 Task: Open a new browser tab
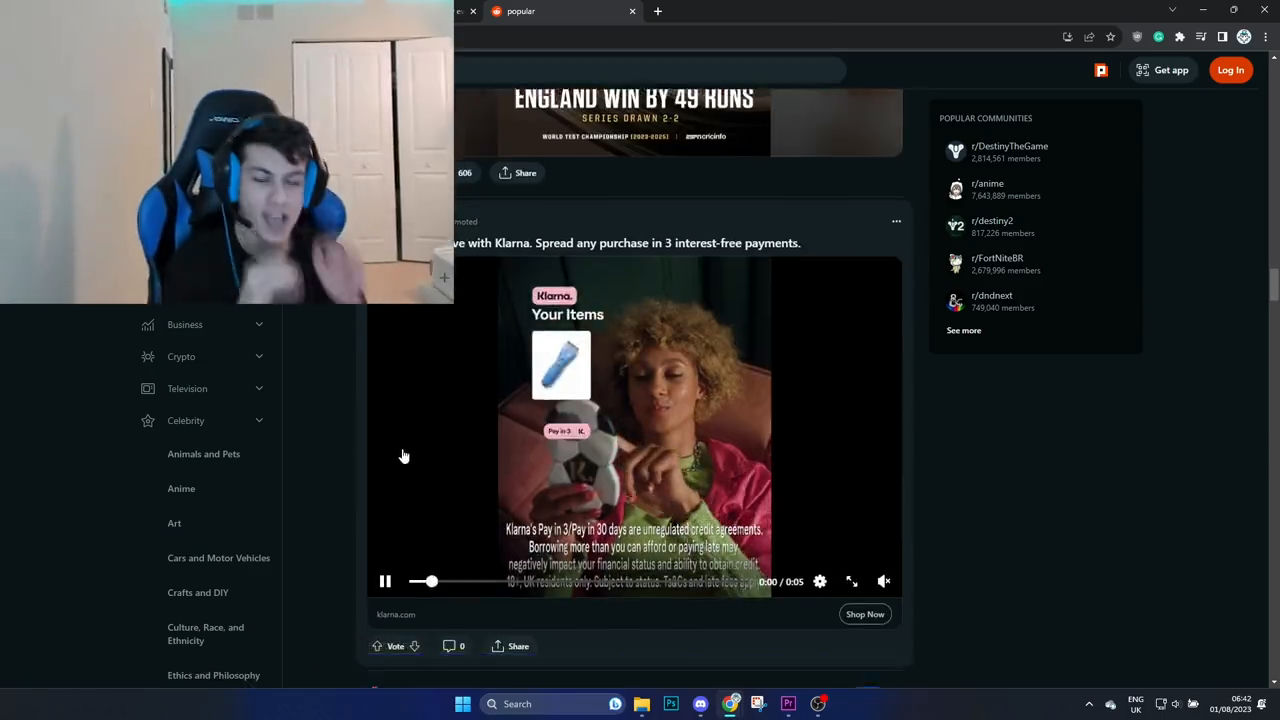(657, 11)
